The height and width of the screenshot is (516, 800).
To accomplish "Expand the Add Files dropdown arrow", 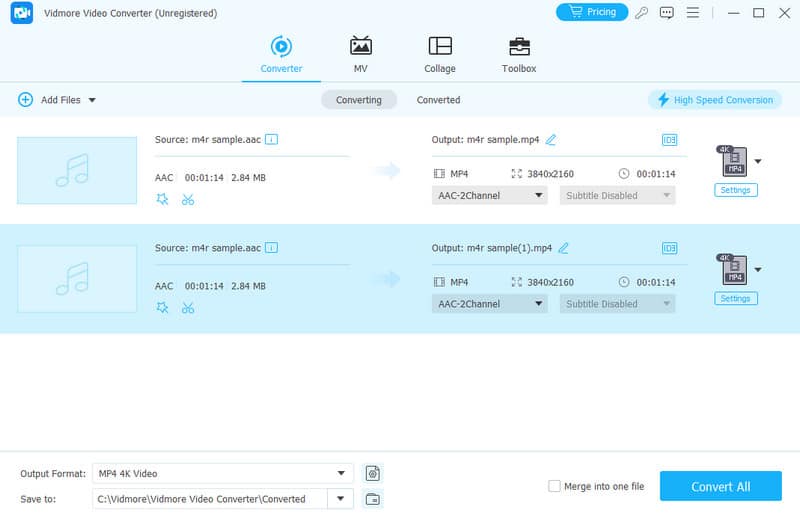I will tap(92, 100).
